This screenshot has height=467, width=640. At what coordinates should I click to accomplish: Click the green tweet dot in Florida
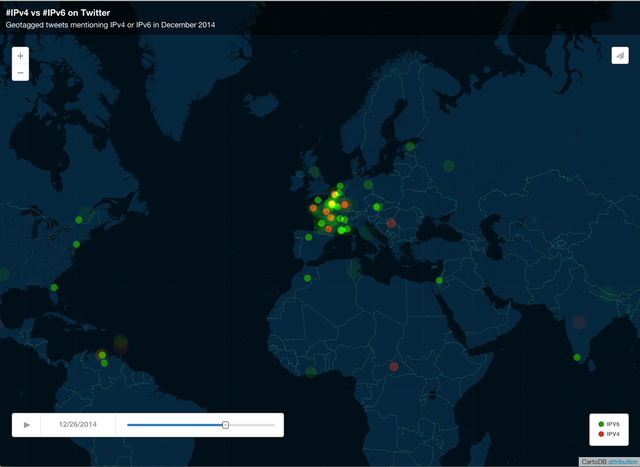coord(54,287)
